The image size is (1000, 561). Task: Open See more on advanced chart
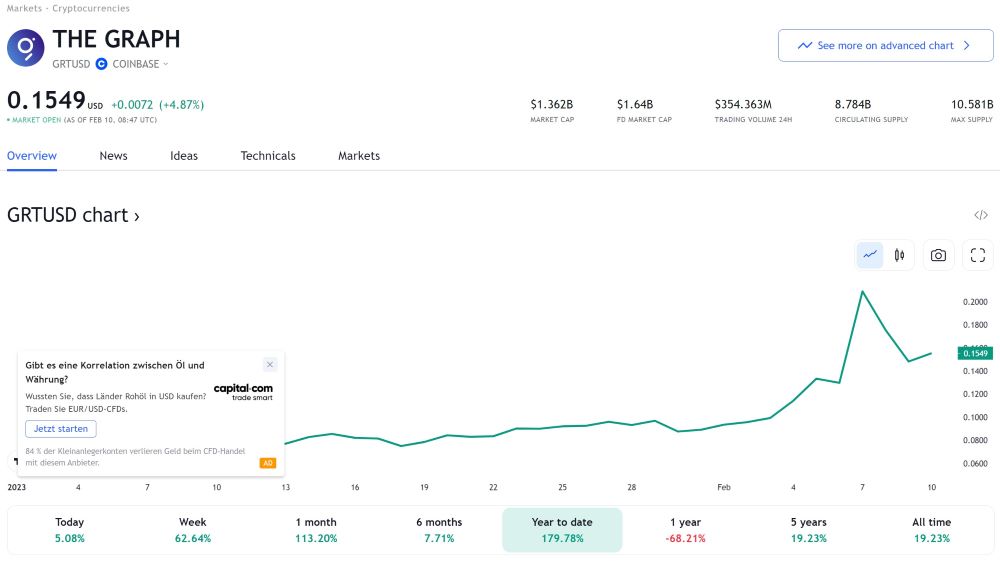click(x=885, y=45)
